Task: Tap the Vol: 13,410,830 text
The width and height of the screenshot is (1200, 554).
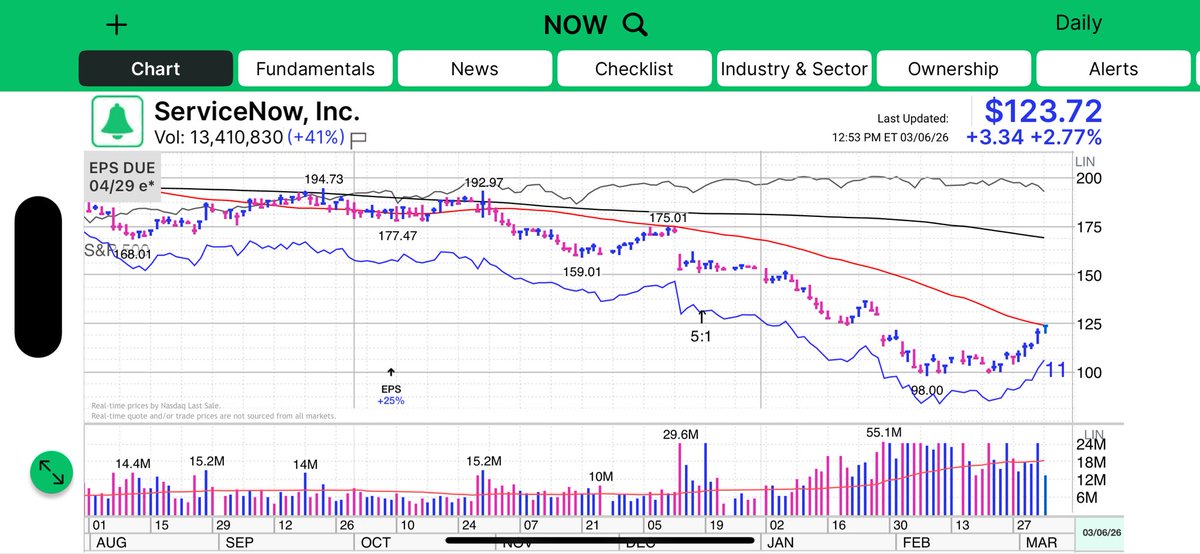Action: pyautogui.click(x=218, y=138)
